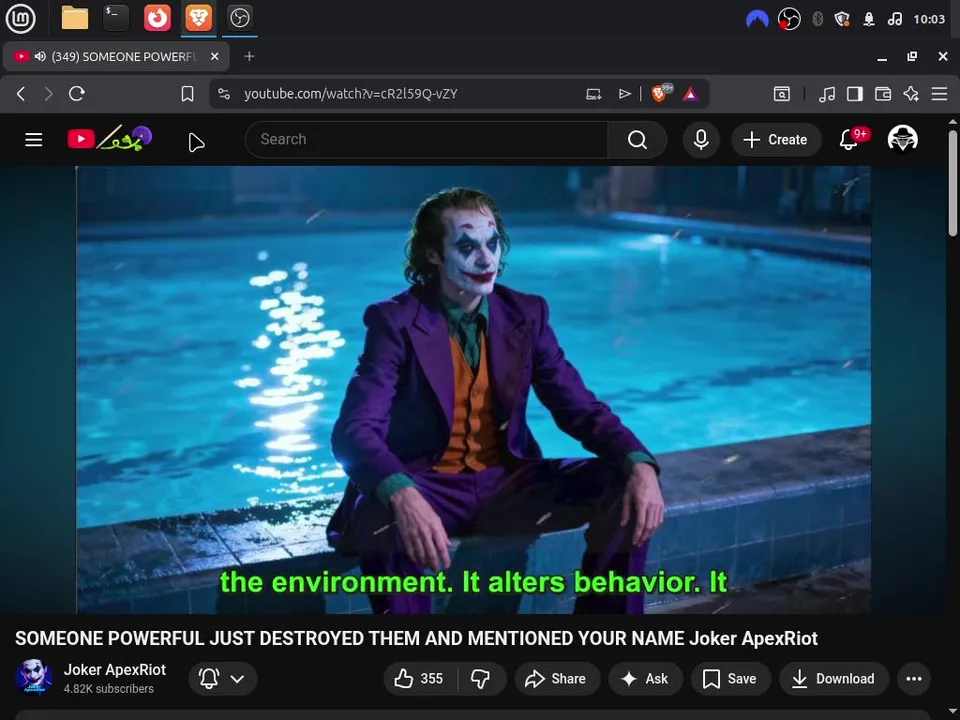The image size is (960, 720).
Task: Click the search magnifier button
Action: point(637,140)
